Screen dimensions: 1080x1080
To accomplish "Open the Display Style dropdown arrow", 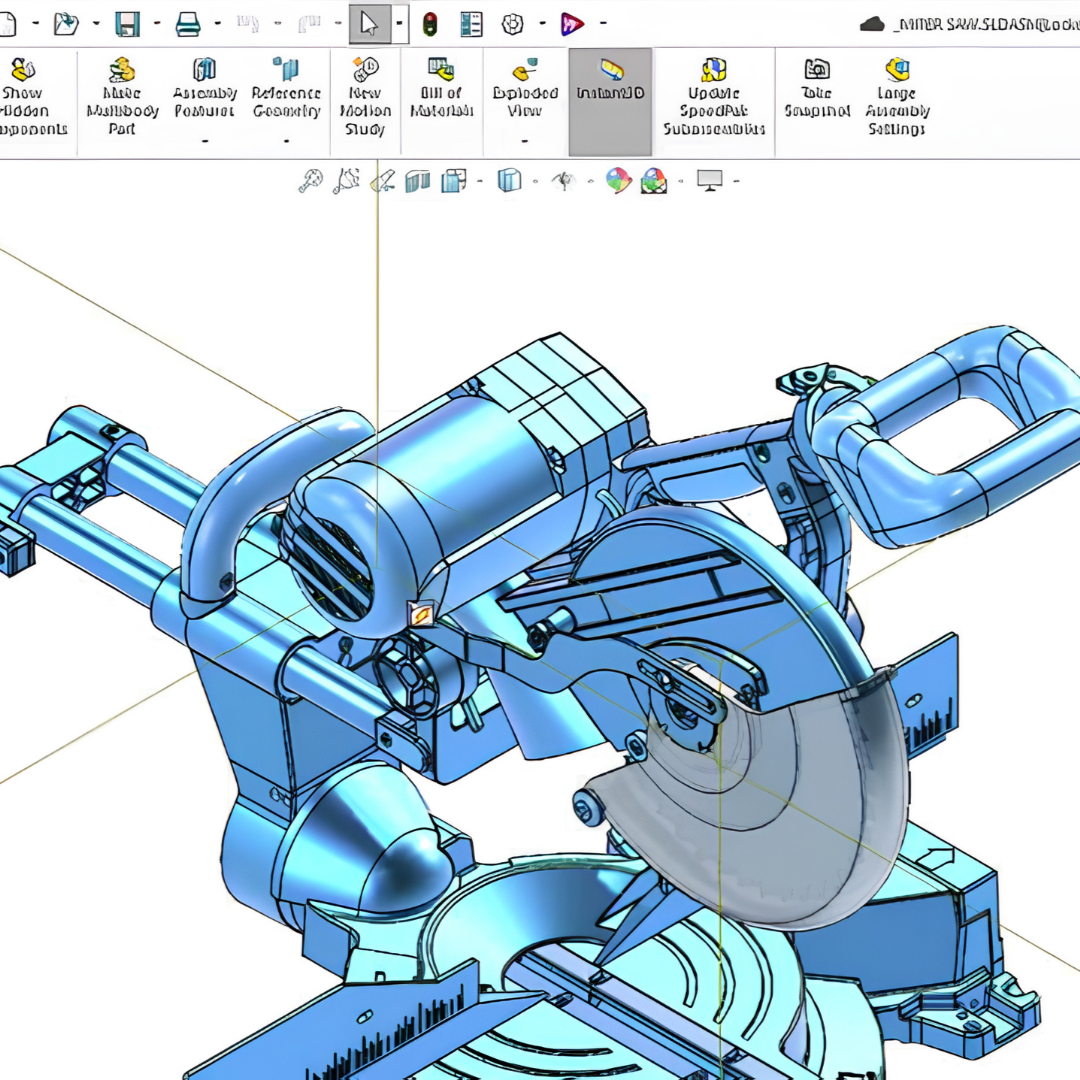I will (x=535, y=182).
